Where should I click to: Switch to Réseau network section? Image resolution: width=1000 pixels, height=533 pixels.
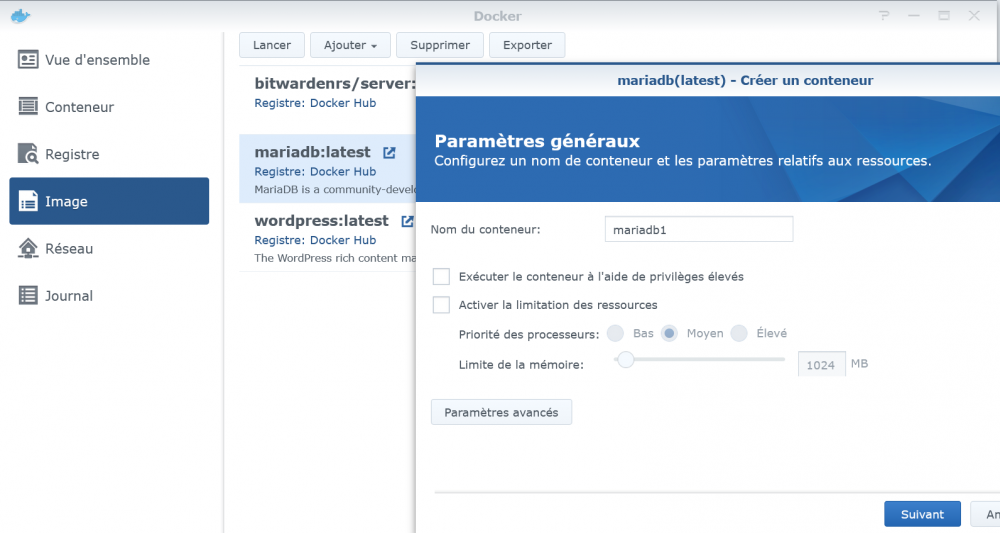(x=109, y=249)
